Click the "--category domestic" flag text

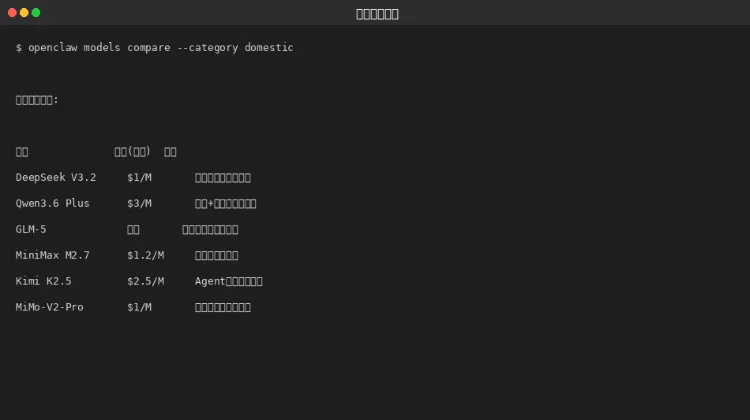[235, 47]
